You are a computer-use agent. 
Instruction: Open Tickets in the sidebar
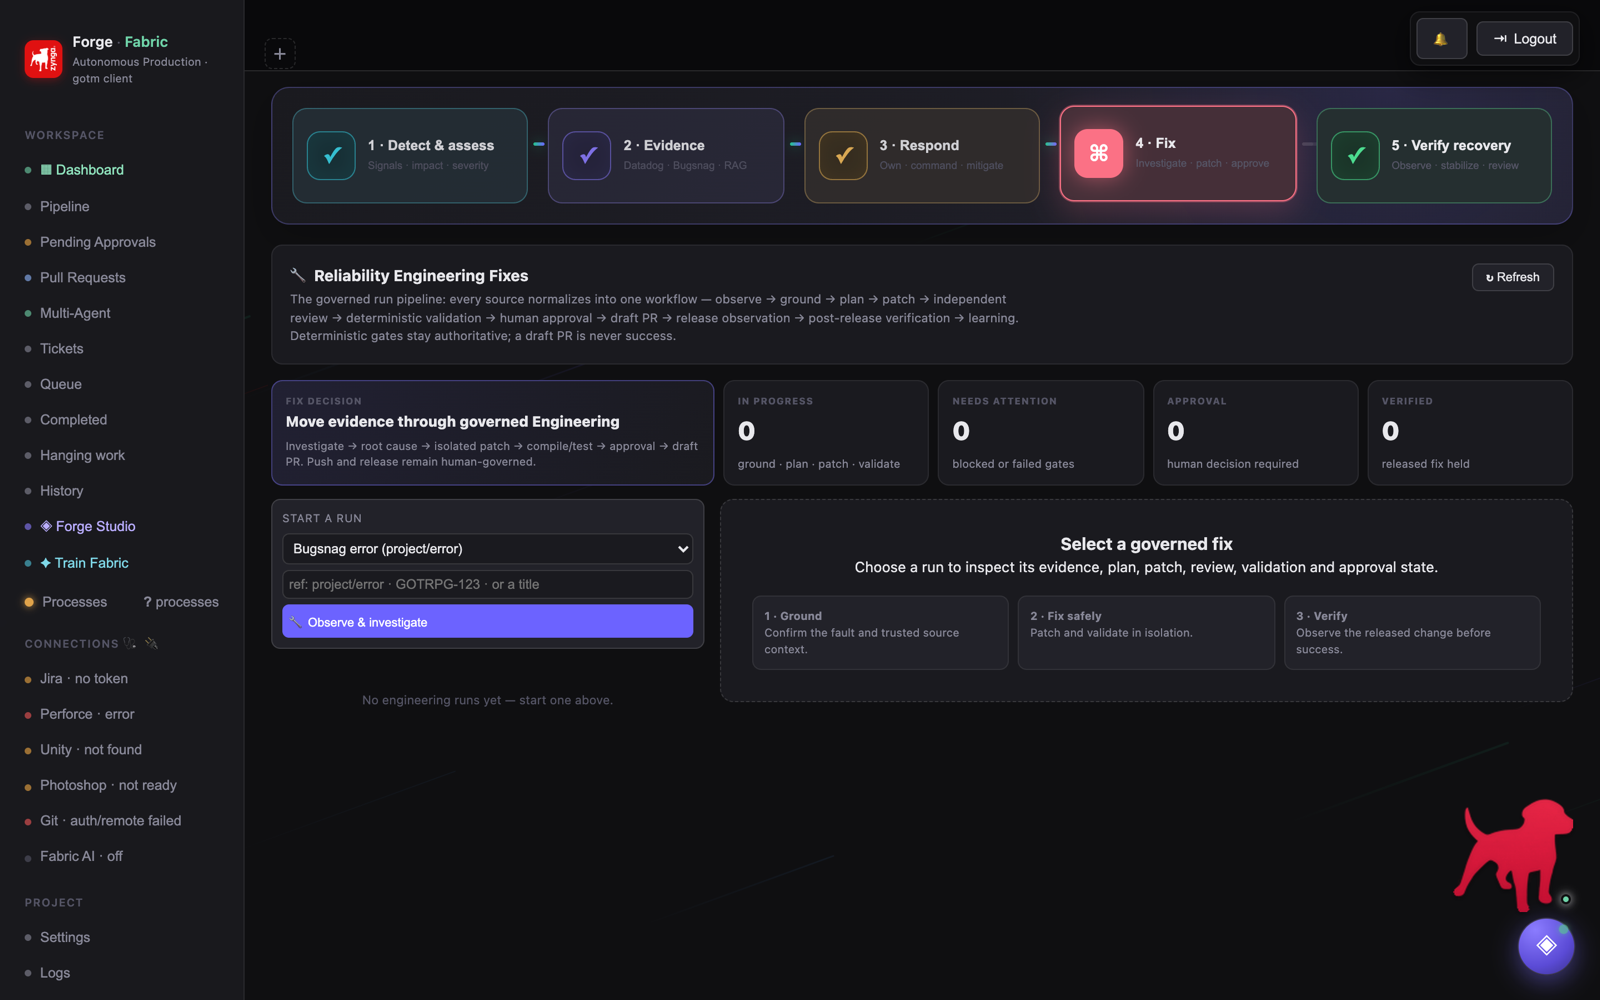point(62,348)
